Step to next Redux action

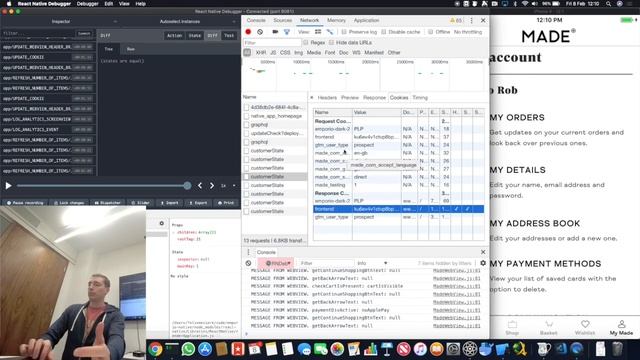pyautogui.click(x=212, y=186)
